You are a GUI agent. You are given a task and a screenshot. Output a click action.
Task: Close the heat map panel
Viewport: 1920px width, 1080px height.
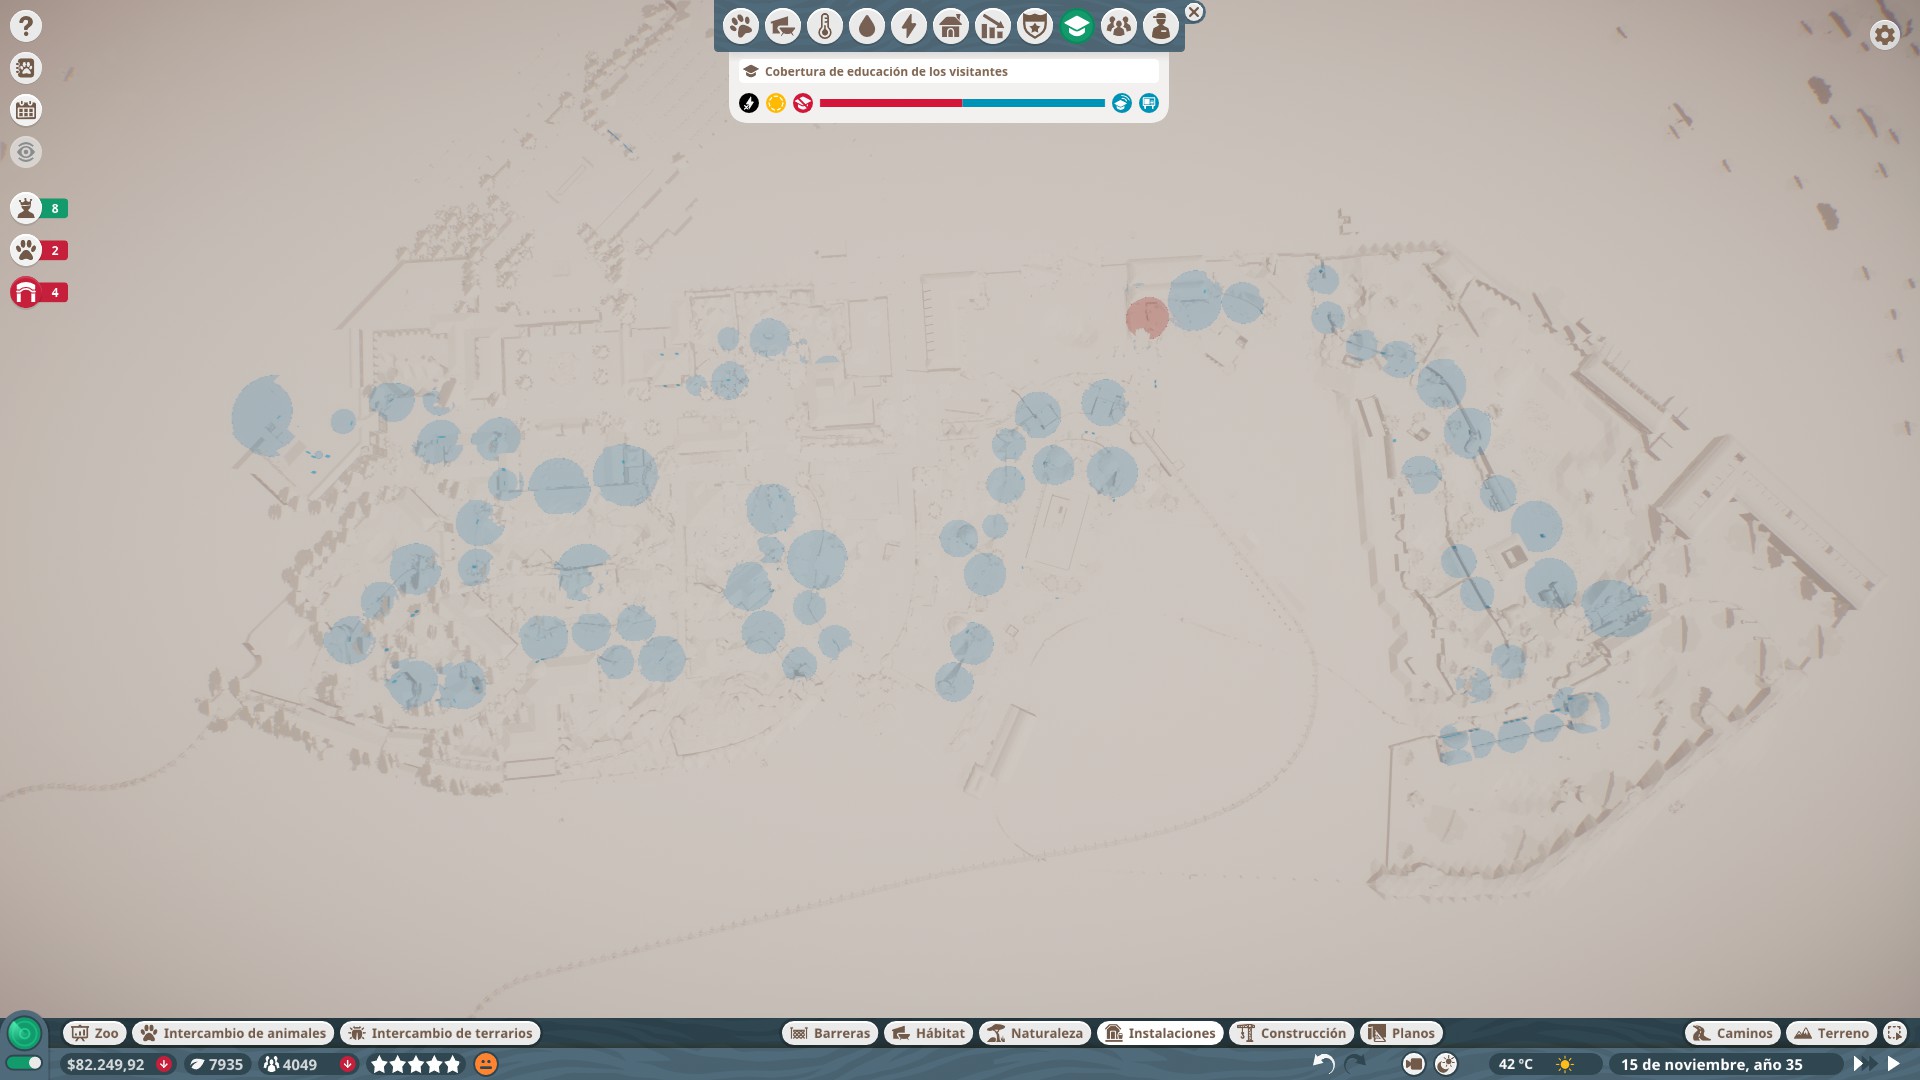click(x=1194, y=12)
